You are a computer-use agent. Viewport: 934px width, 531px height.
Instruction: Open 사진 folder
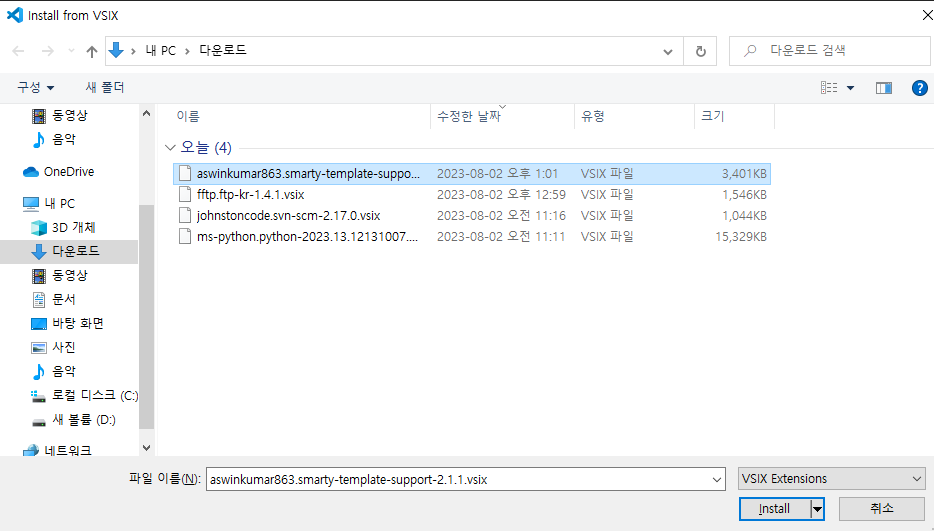(64, 347)
